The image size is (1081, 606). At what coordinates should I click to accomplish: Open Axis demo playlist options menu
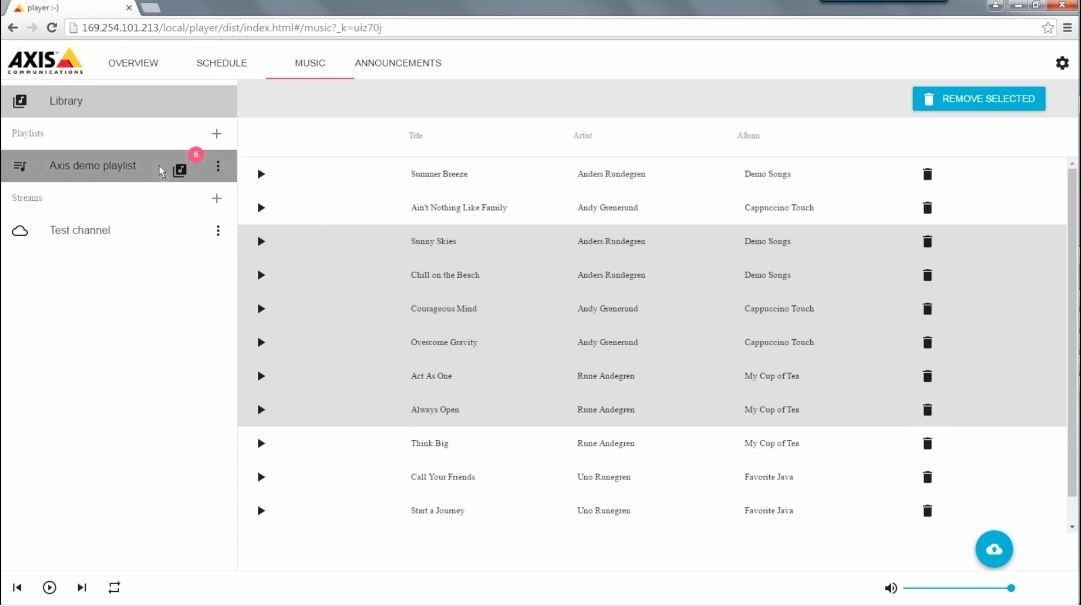[218, 166]
